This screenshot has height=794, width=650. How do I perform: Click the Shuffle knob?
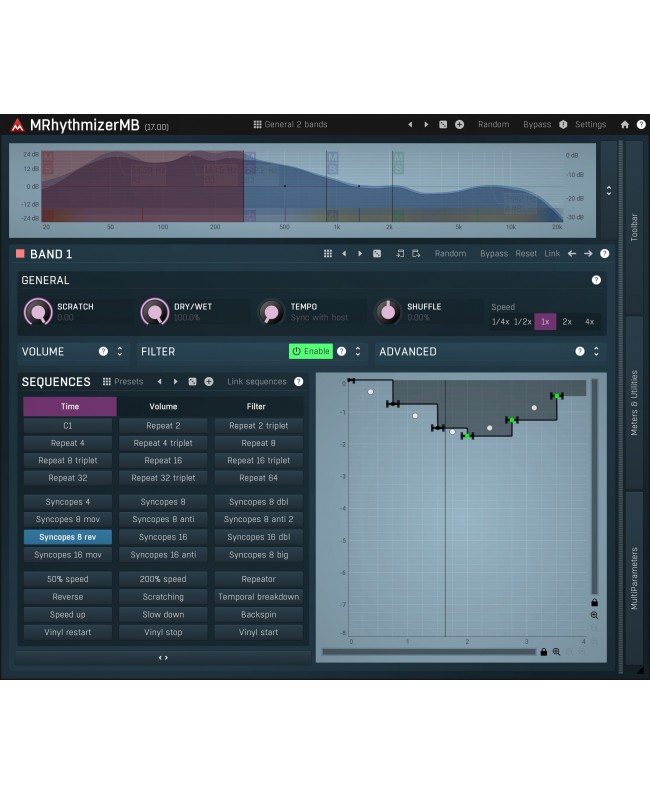[x=388, y=312]
